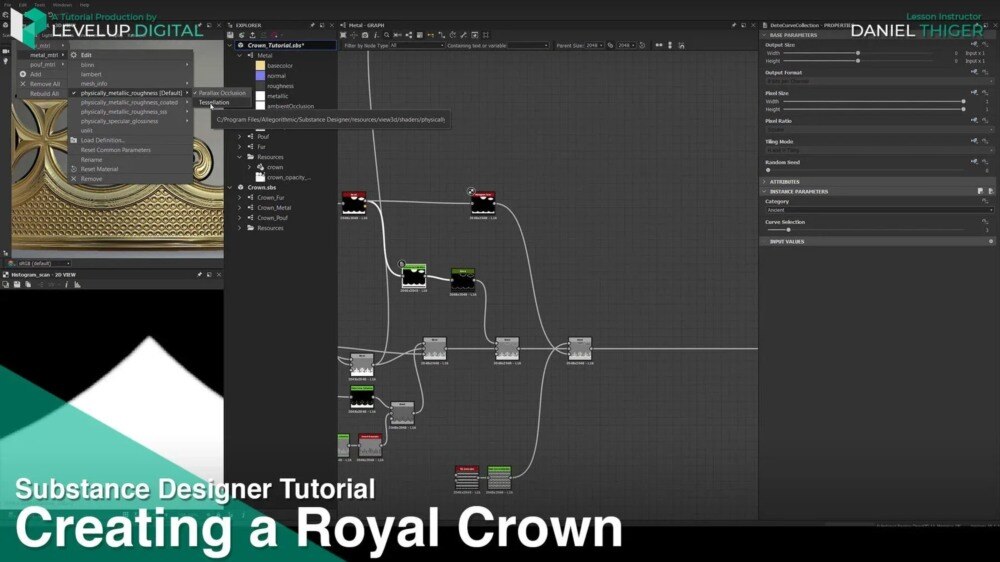Image resolution: width=1000 pixels, height=562 pixels.
Task: Expand the Crown_Metal graph item
Action: click(x=240, y=208)
